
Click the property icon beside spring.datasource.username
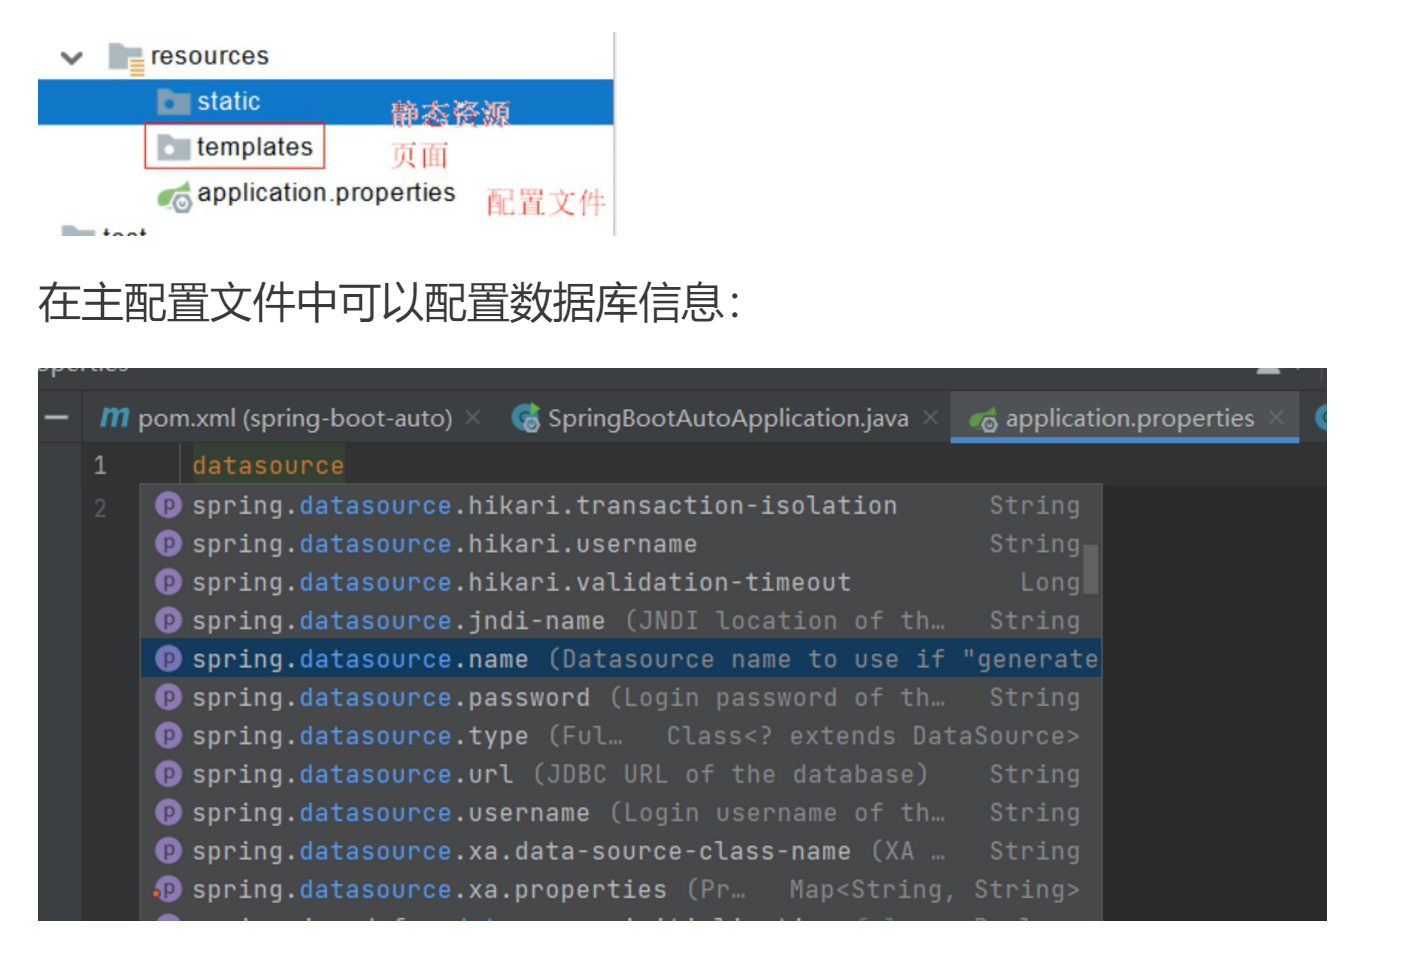(x=168, y=812)
